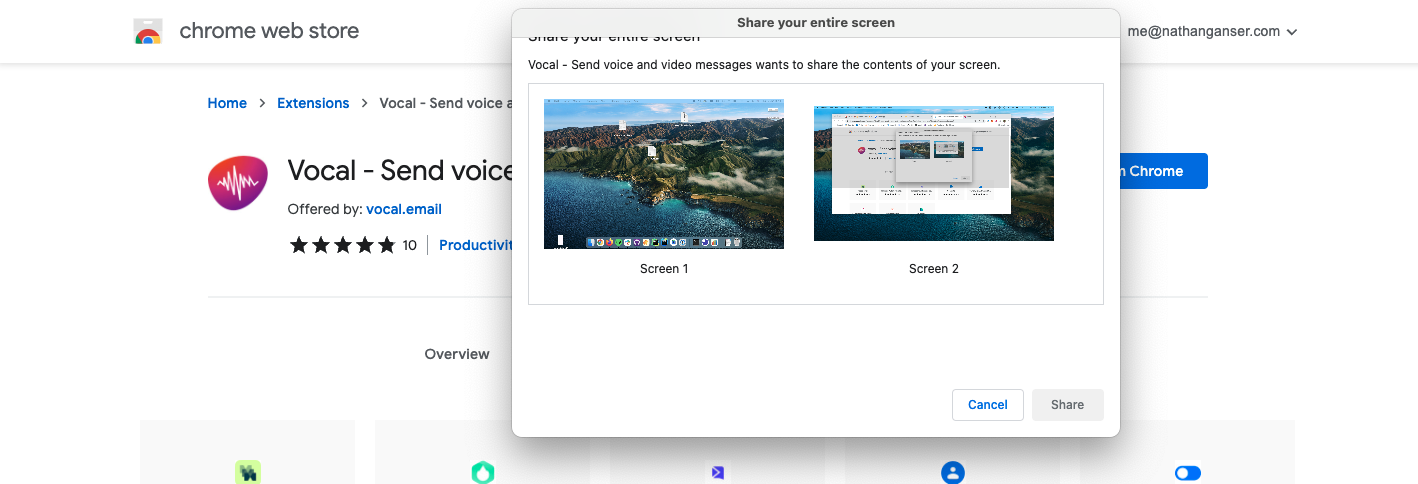Image resolution: width=1418 pixels, height=484 pixels.
Task: Click the blue toggle related extension icon
Action: [x=1188, y=472]
